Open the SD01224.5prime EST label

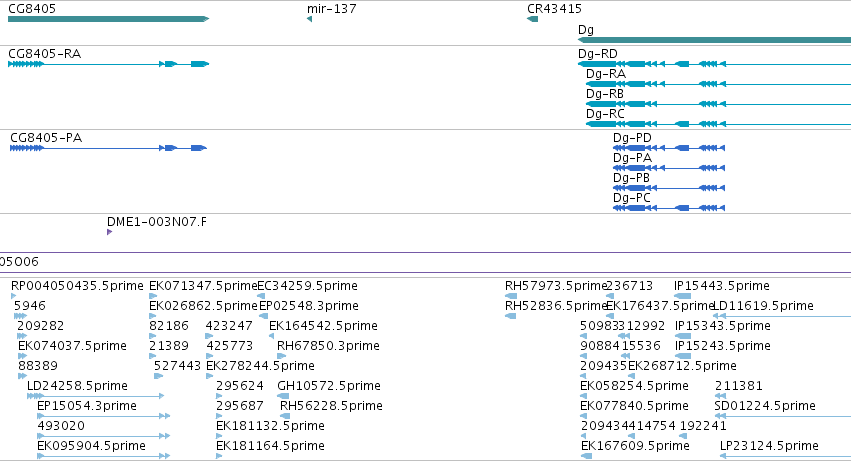point(765,406)
